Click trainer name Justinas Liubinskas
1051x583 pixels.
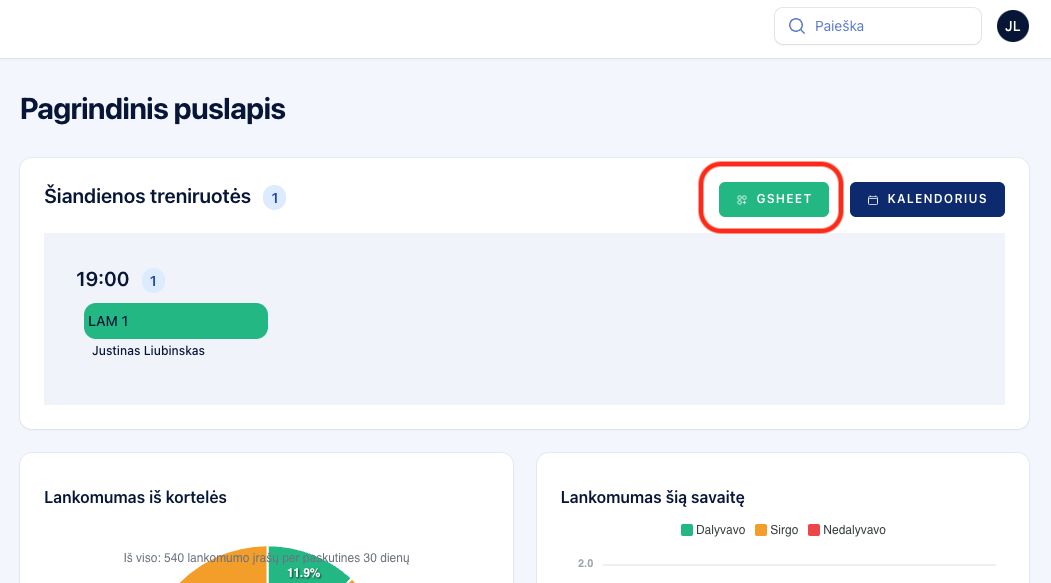(148, 351)
